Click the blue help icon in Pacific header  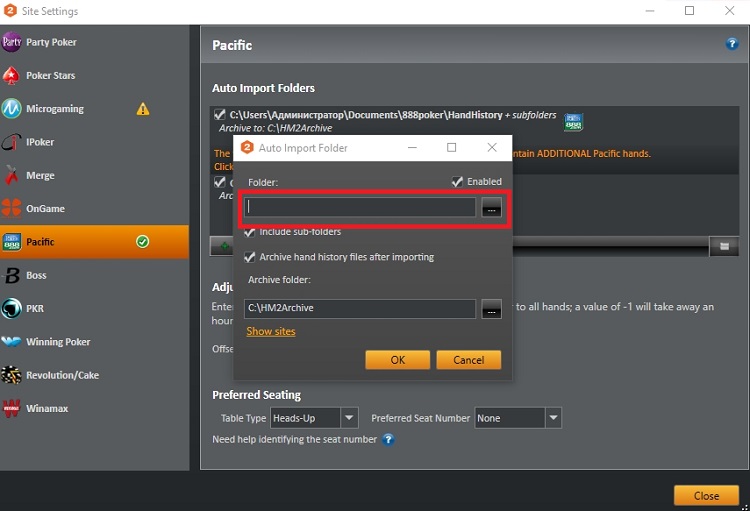coord(732,44)
